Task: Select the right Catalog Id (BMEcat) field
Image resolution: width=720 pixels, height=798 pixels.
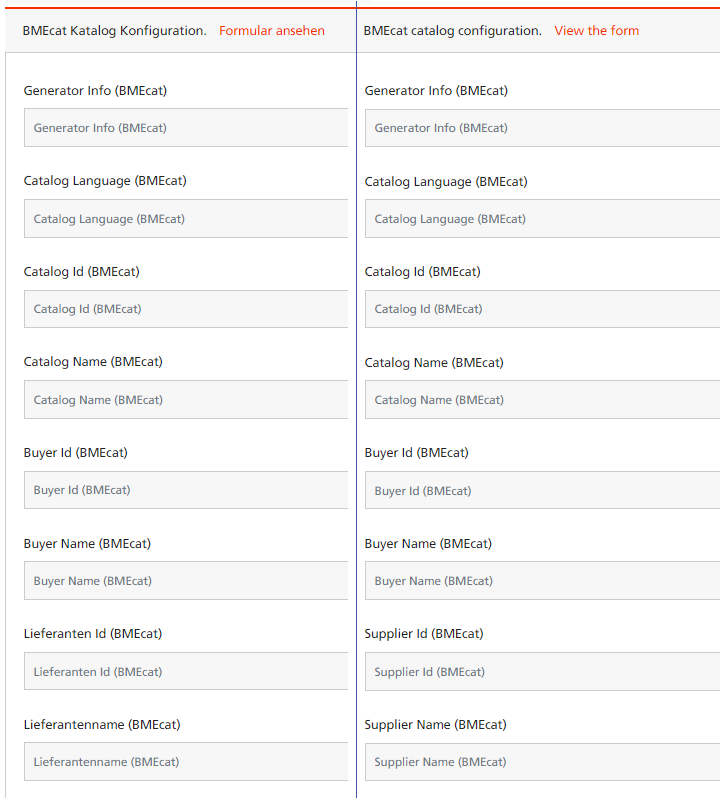Action: tap(541, 309)
